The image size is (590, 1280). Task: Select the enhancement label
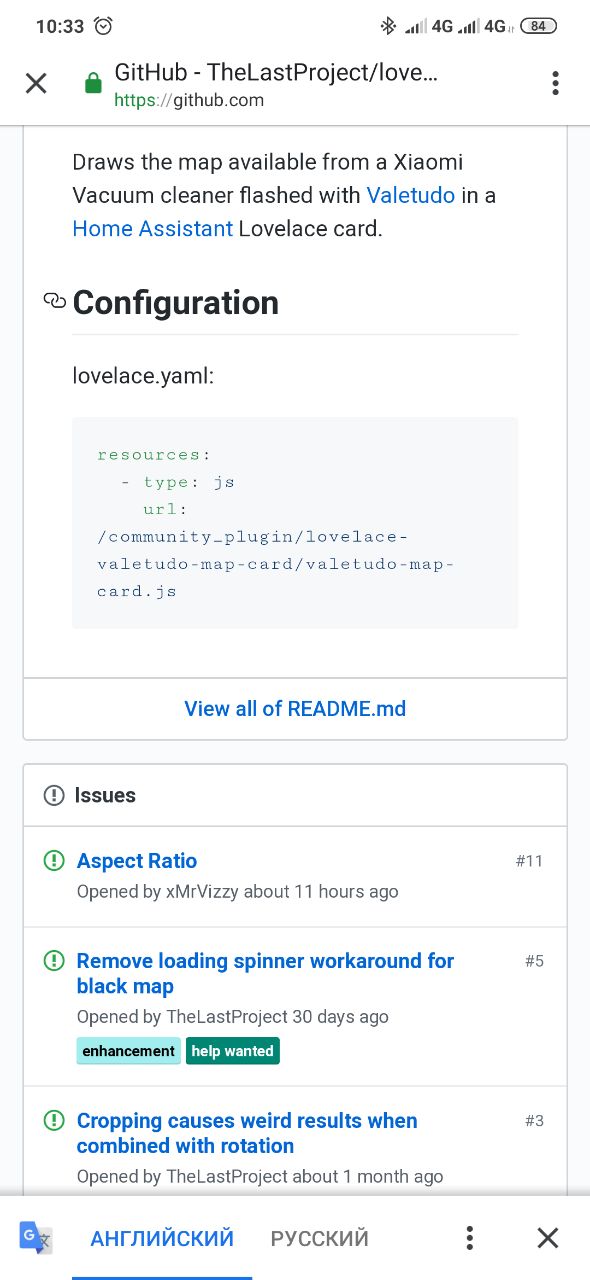pyautogui.click(x=129, y=1051)
